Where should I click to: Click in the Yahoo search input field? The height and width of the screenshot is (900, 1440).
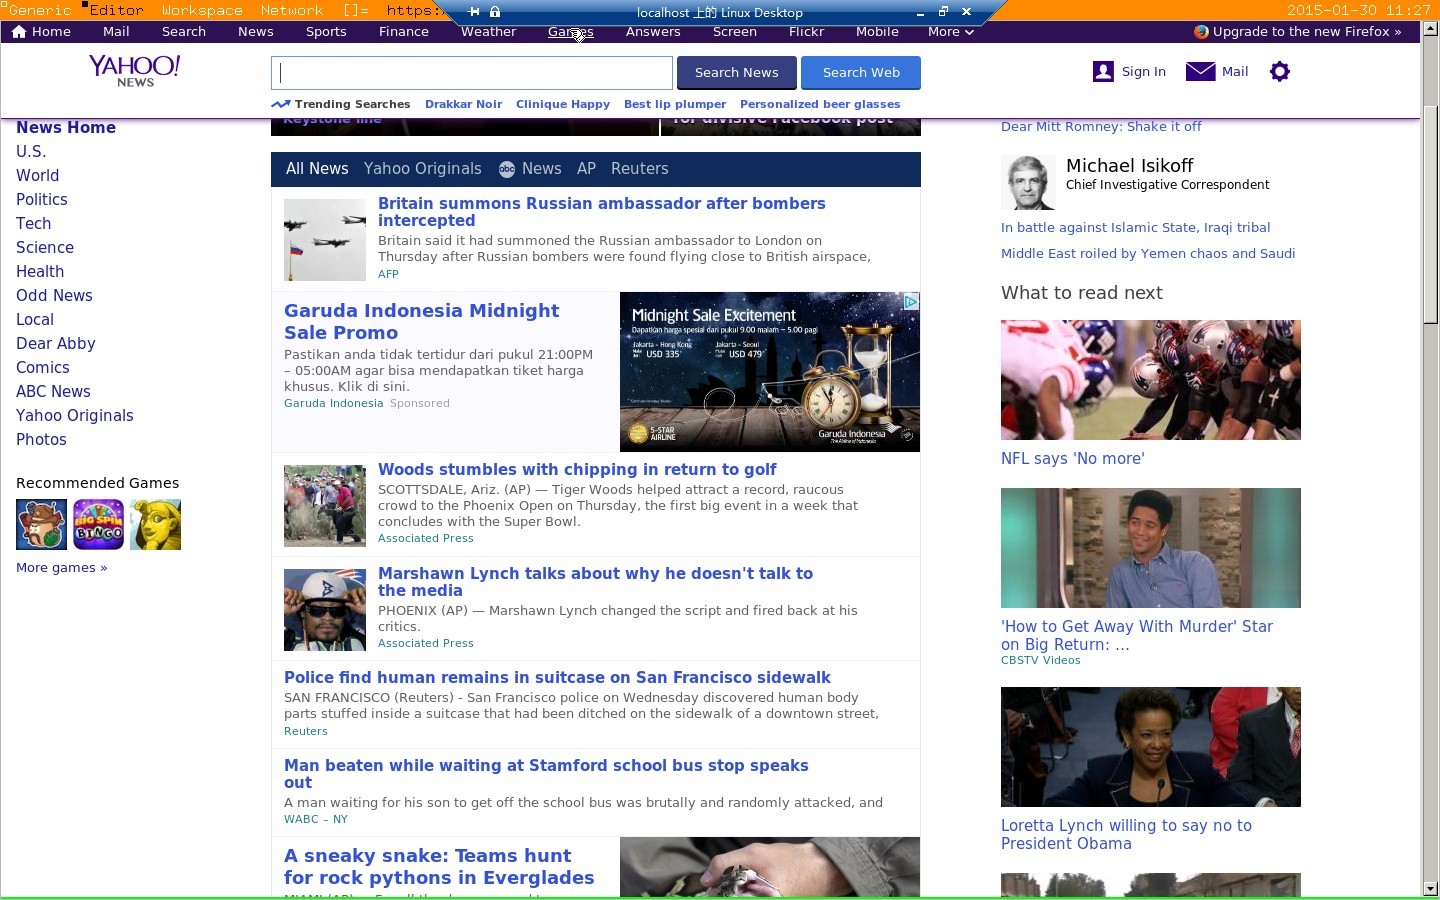(472, 73)
